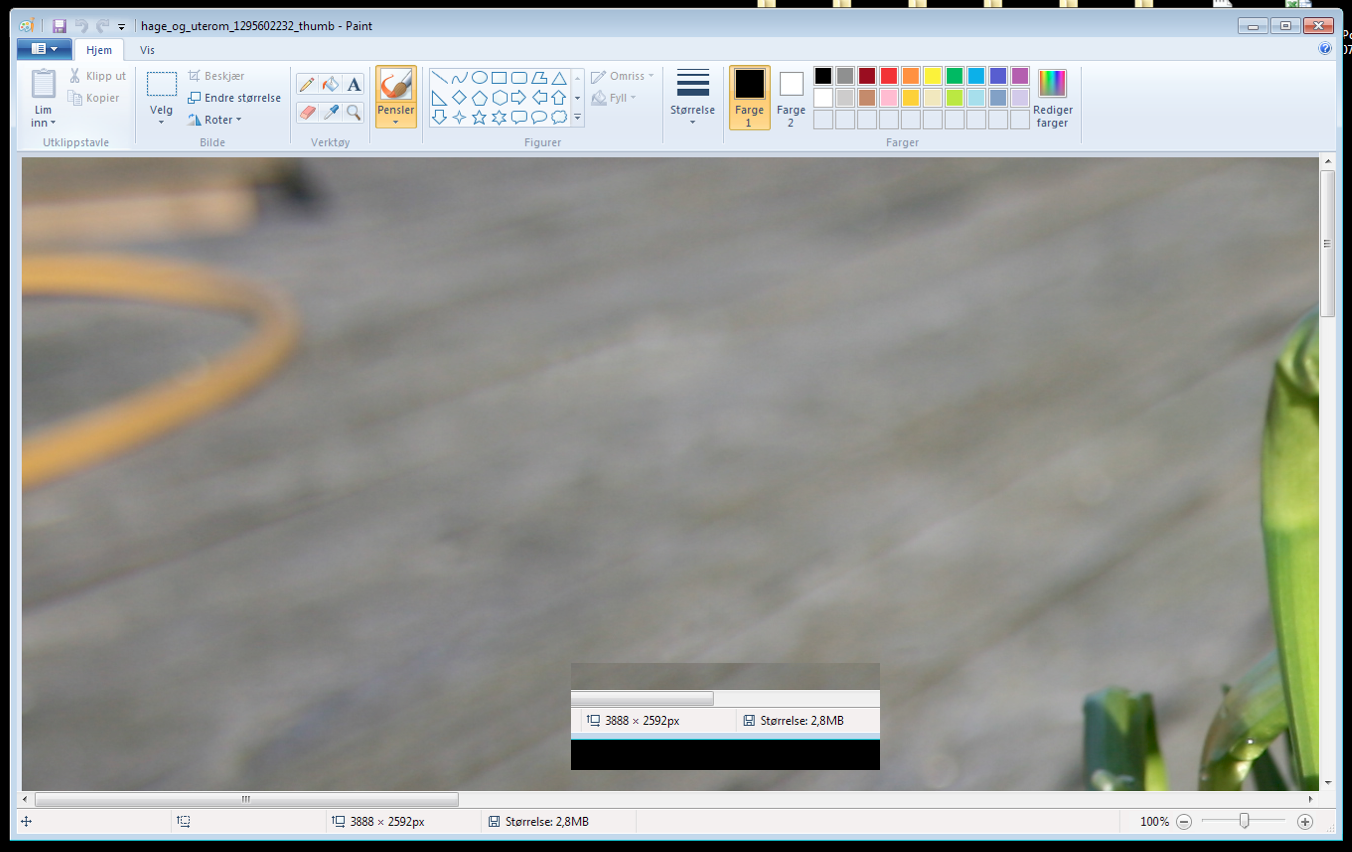
Task: Select the Eraser tool
Action: [307, 112]
